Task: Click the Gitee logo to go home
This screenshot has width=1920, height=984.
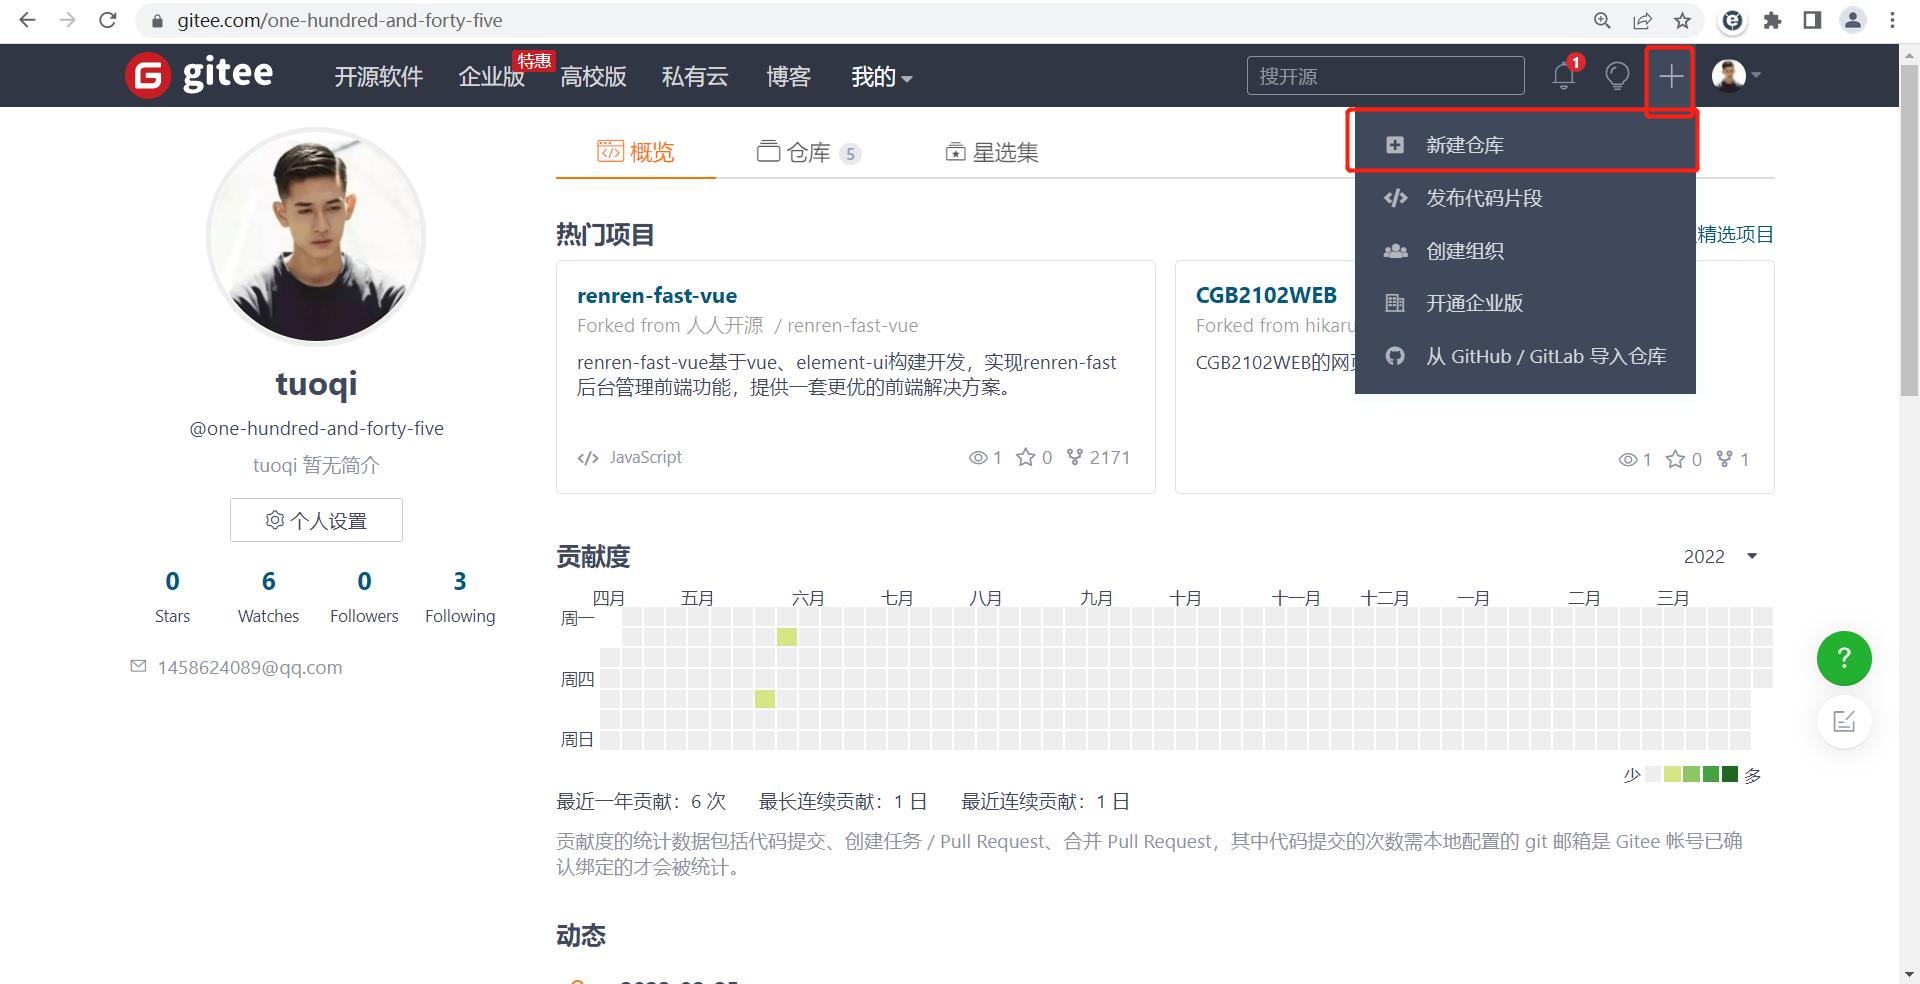Action: pyautogui.click(x=198, y=74)
